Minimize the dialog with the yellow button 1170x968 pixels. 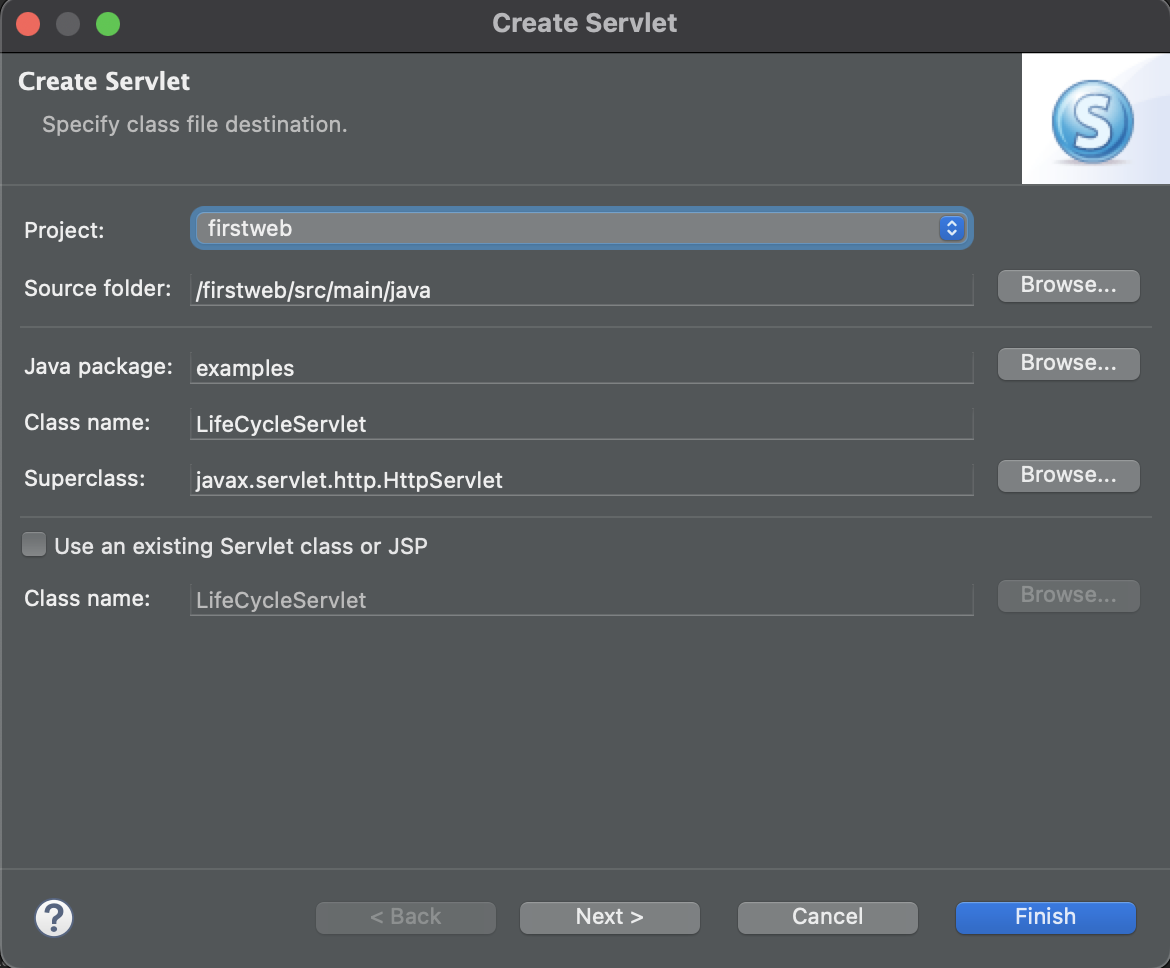click(68, 24)
